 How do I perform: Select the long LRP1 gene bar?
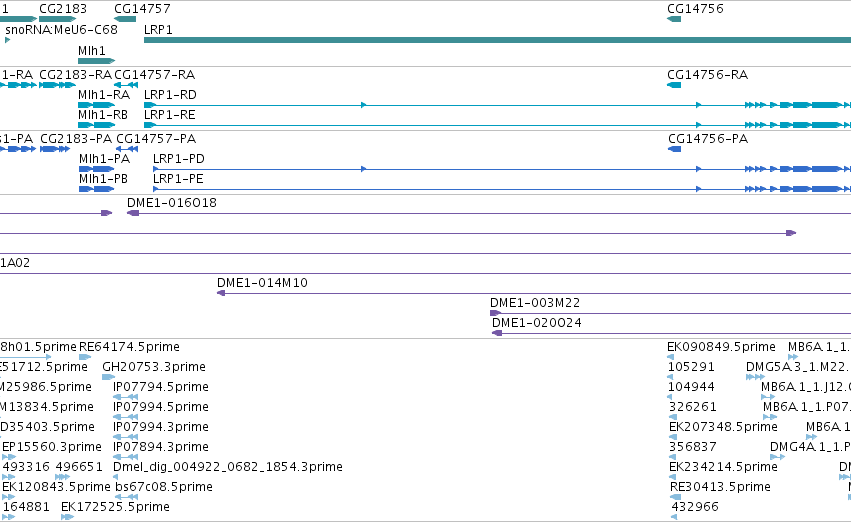pos(497,40)
